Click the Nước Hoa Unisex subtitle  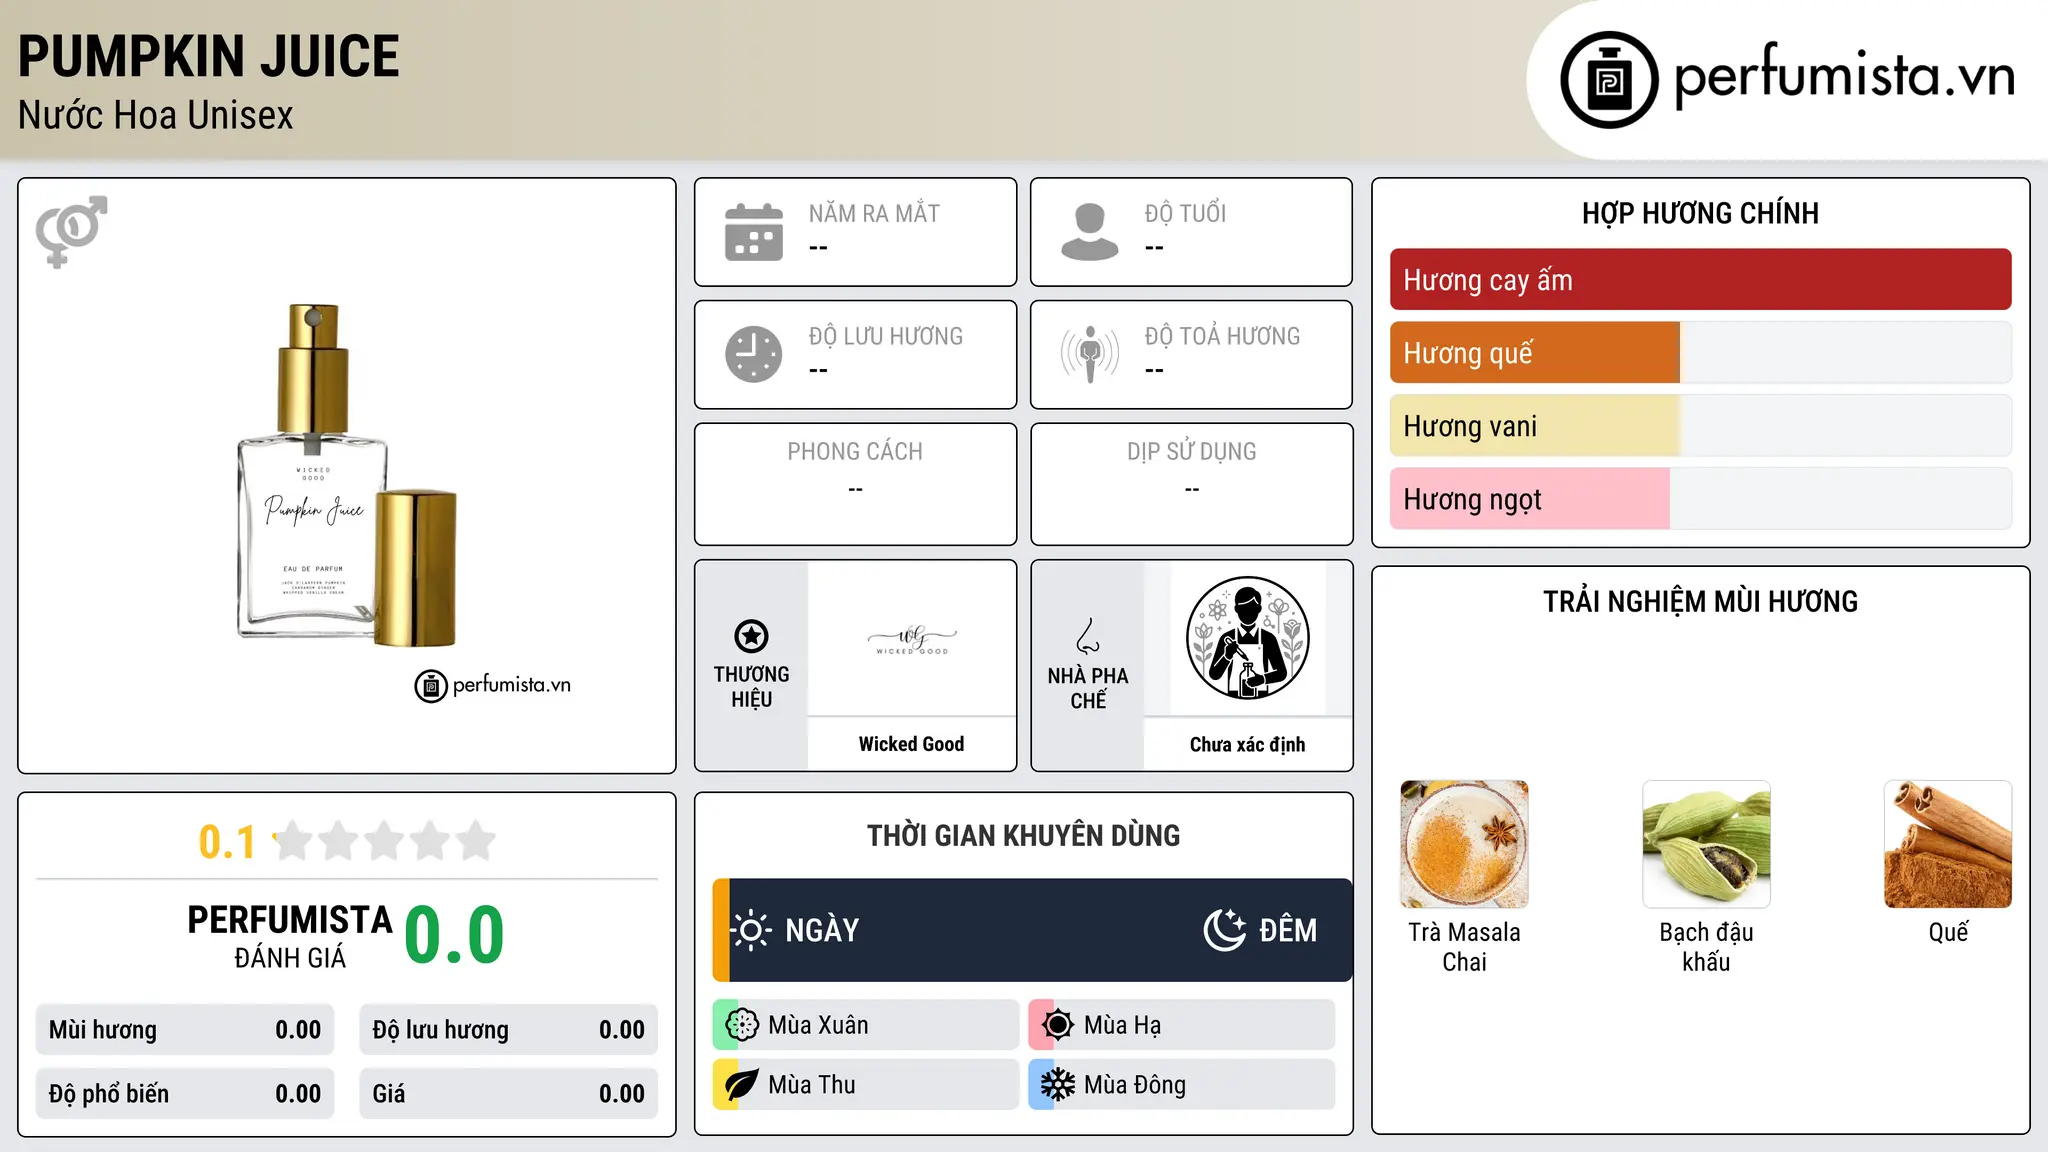pyautogui.click(x=156, y=116)
